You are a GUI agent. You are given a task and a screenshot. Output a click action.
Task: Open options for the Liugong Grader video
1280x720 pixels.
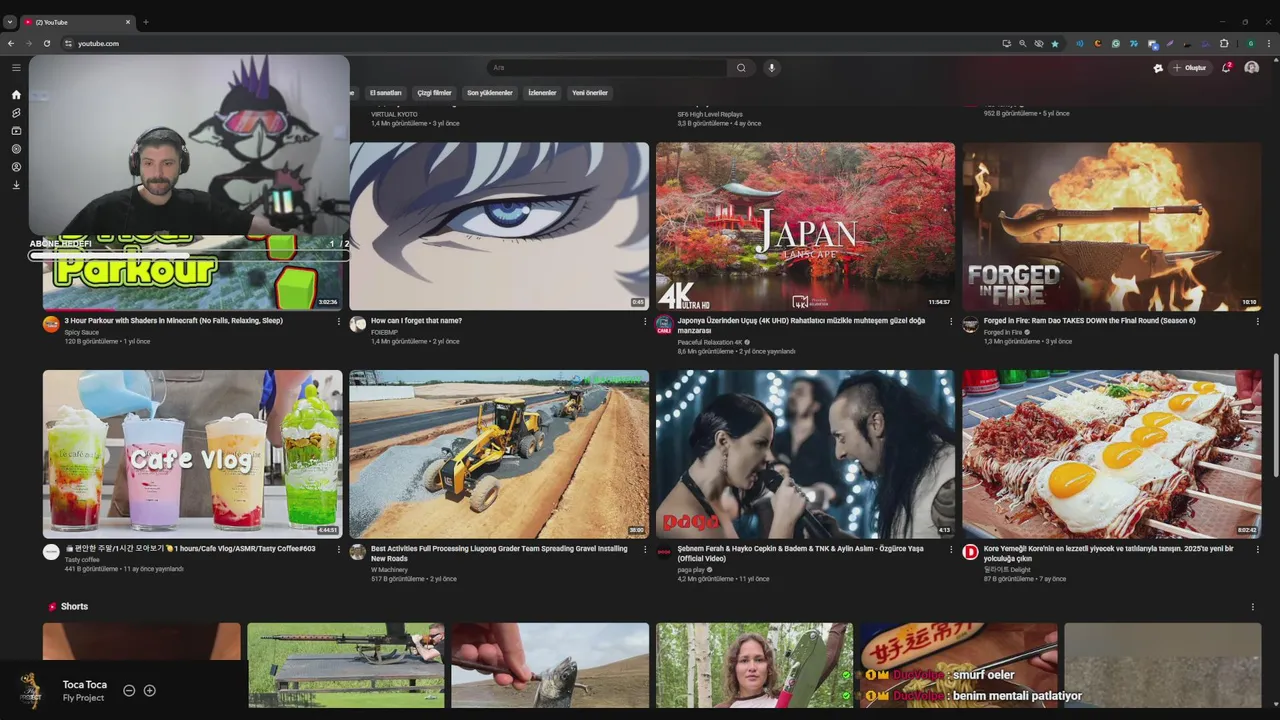coord(644,550)
